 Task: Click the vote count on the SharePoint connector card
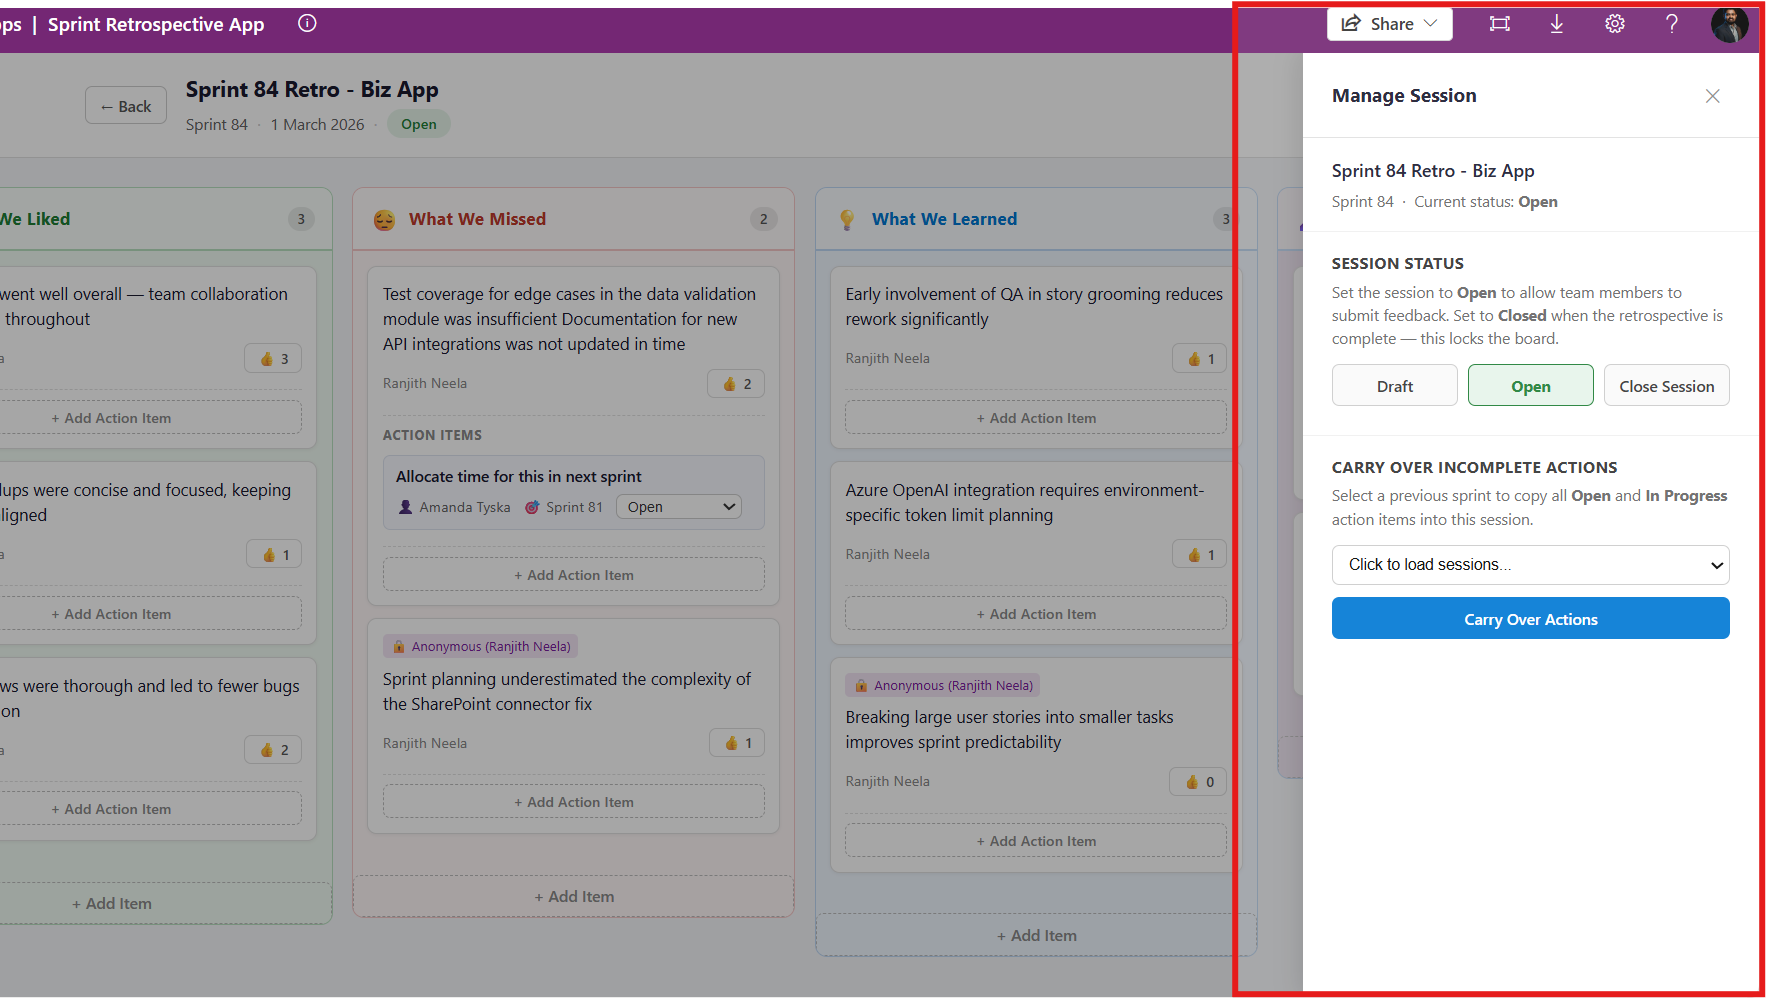click(x=736, y=742)
